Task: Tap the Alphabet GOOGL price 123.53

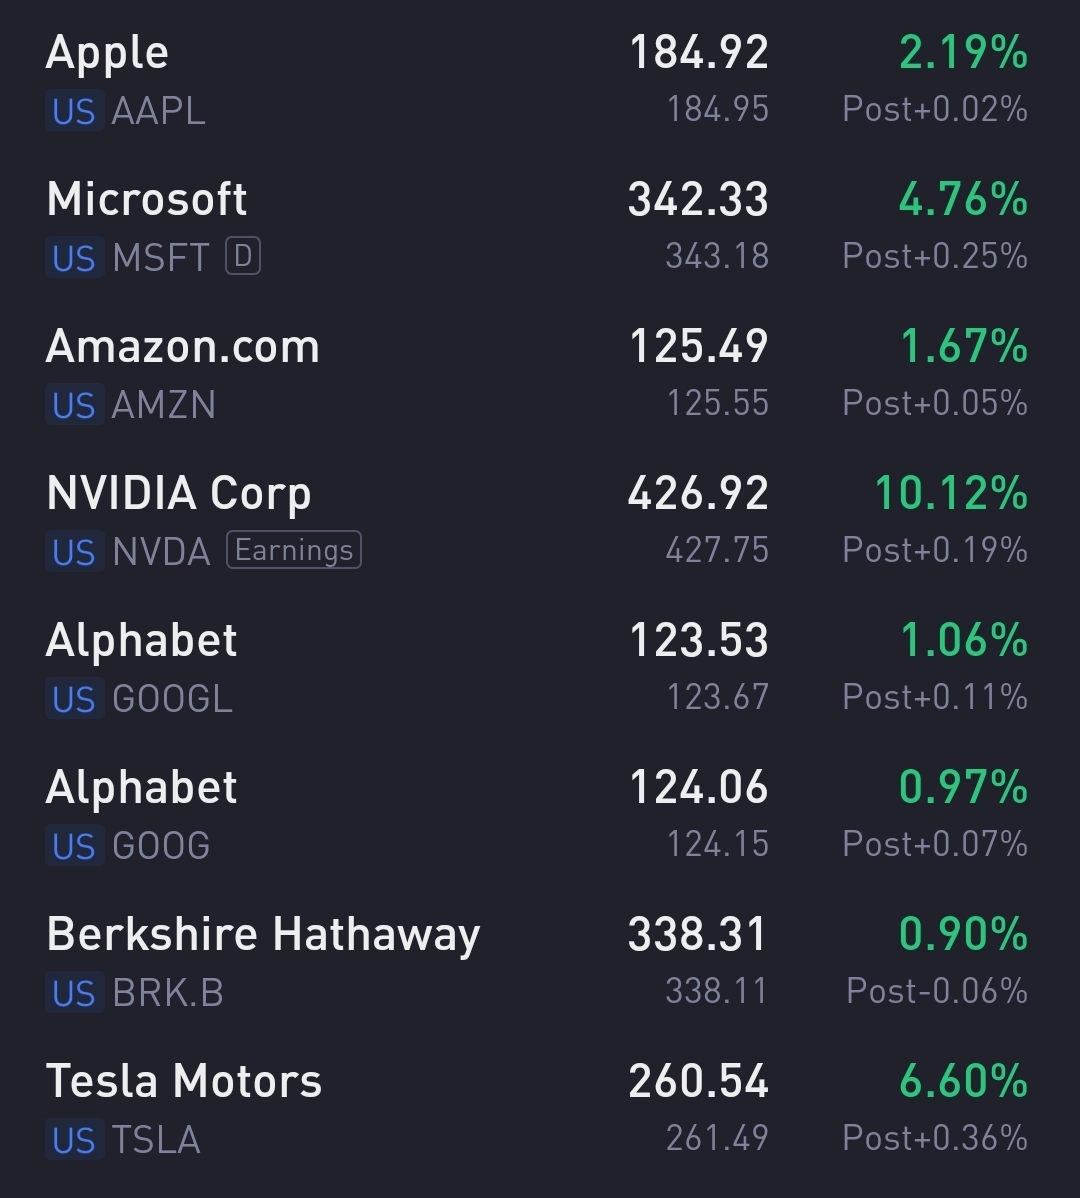Action: click(698, 641)
